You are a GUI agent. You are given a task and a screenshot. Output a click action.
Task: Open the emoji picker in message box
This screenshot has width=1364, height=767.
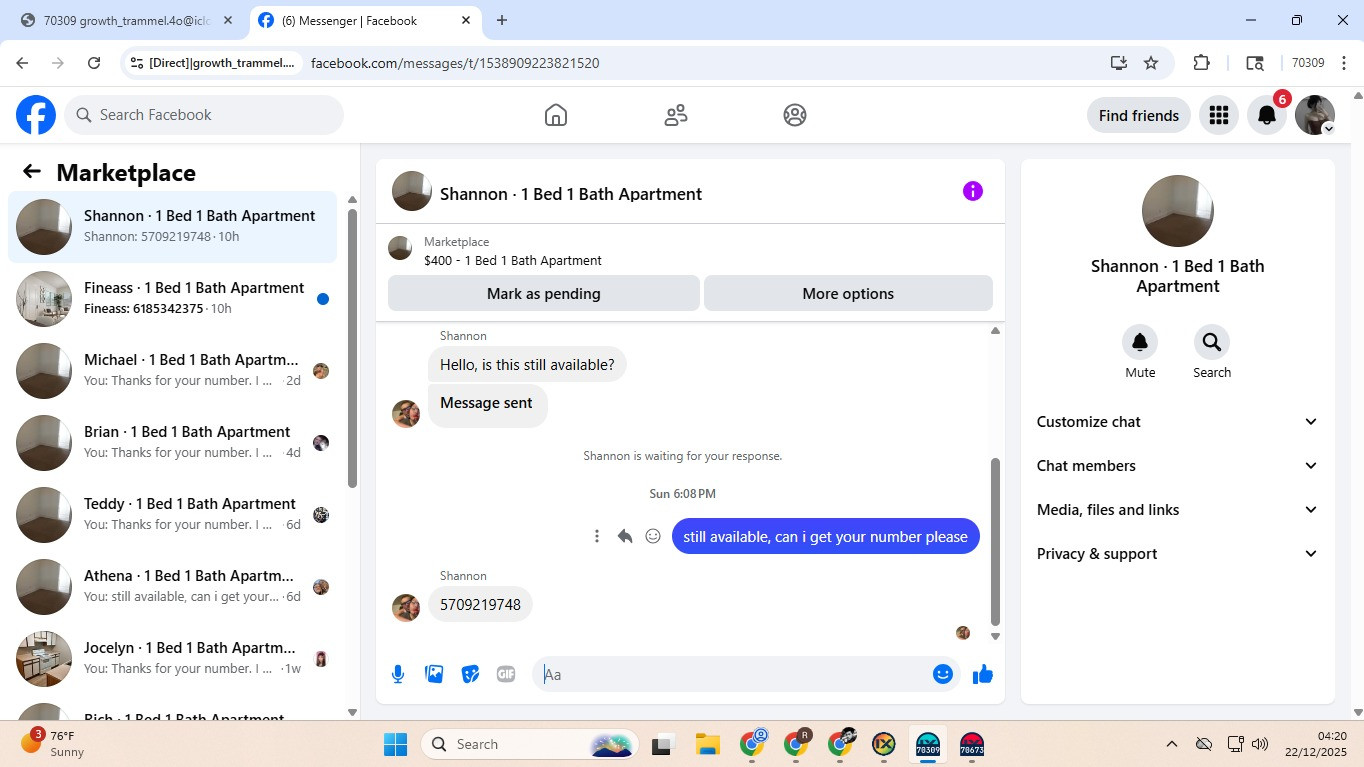coord(942,674)
